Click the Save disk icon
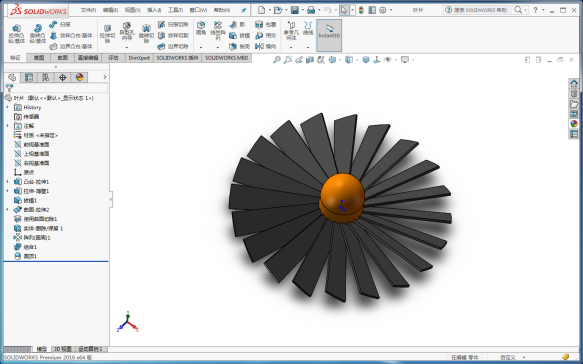The height and width of the screenshot is (364, 583). click(294, 10)
